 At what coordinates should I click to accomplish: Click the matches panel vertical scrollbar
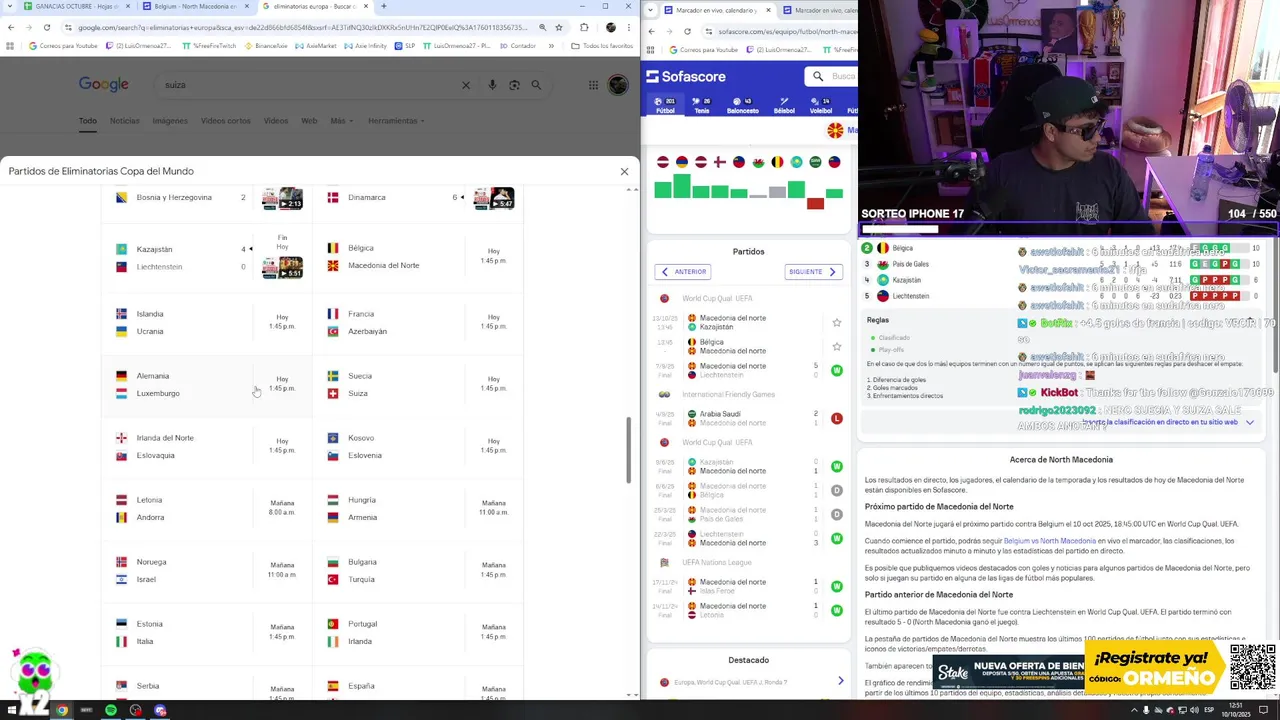pos(629,451)
